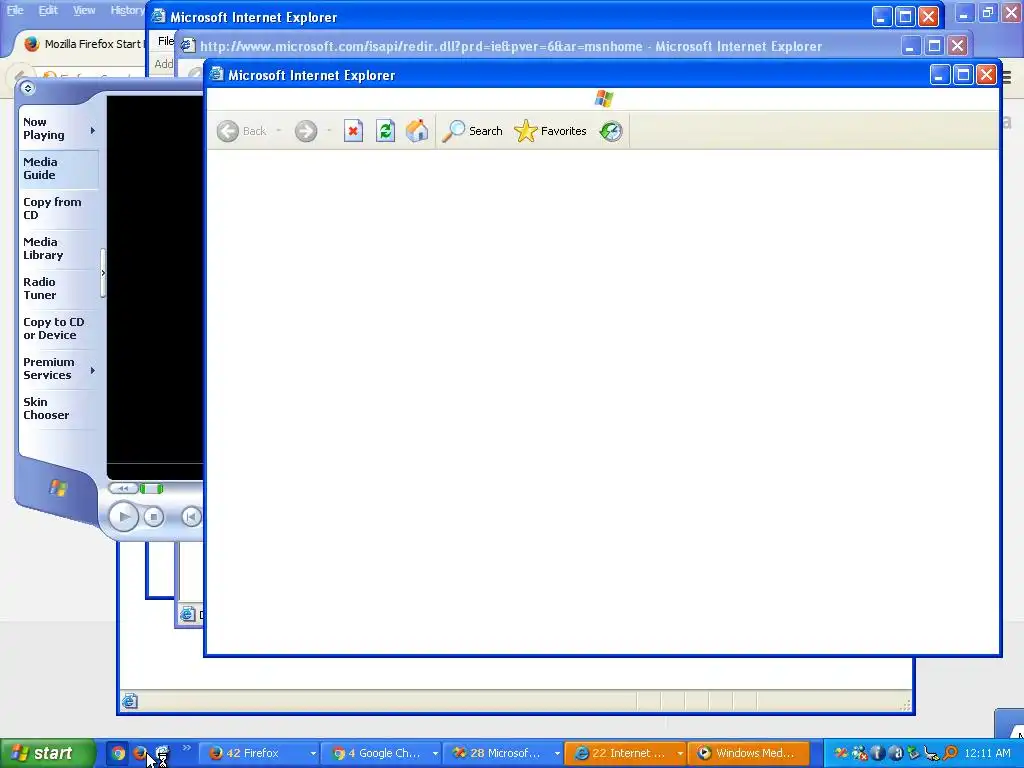This screenshot has width=1024, height=768.
Task: Open File menu in Firefox window
Action: coord(15,10)
